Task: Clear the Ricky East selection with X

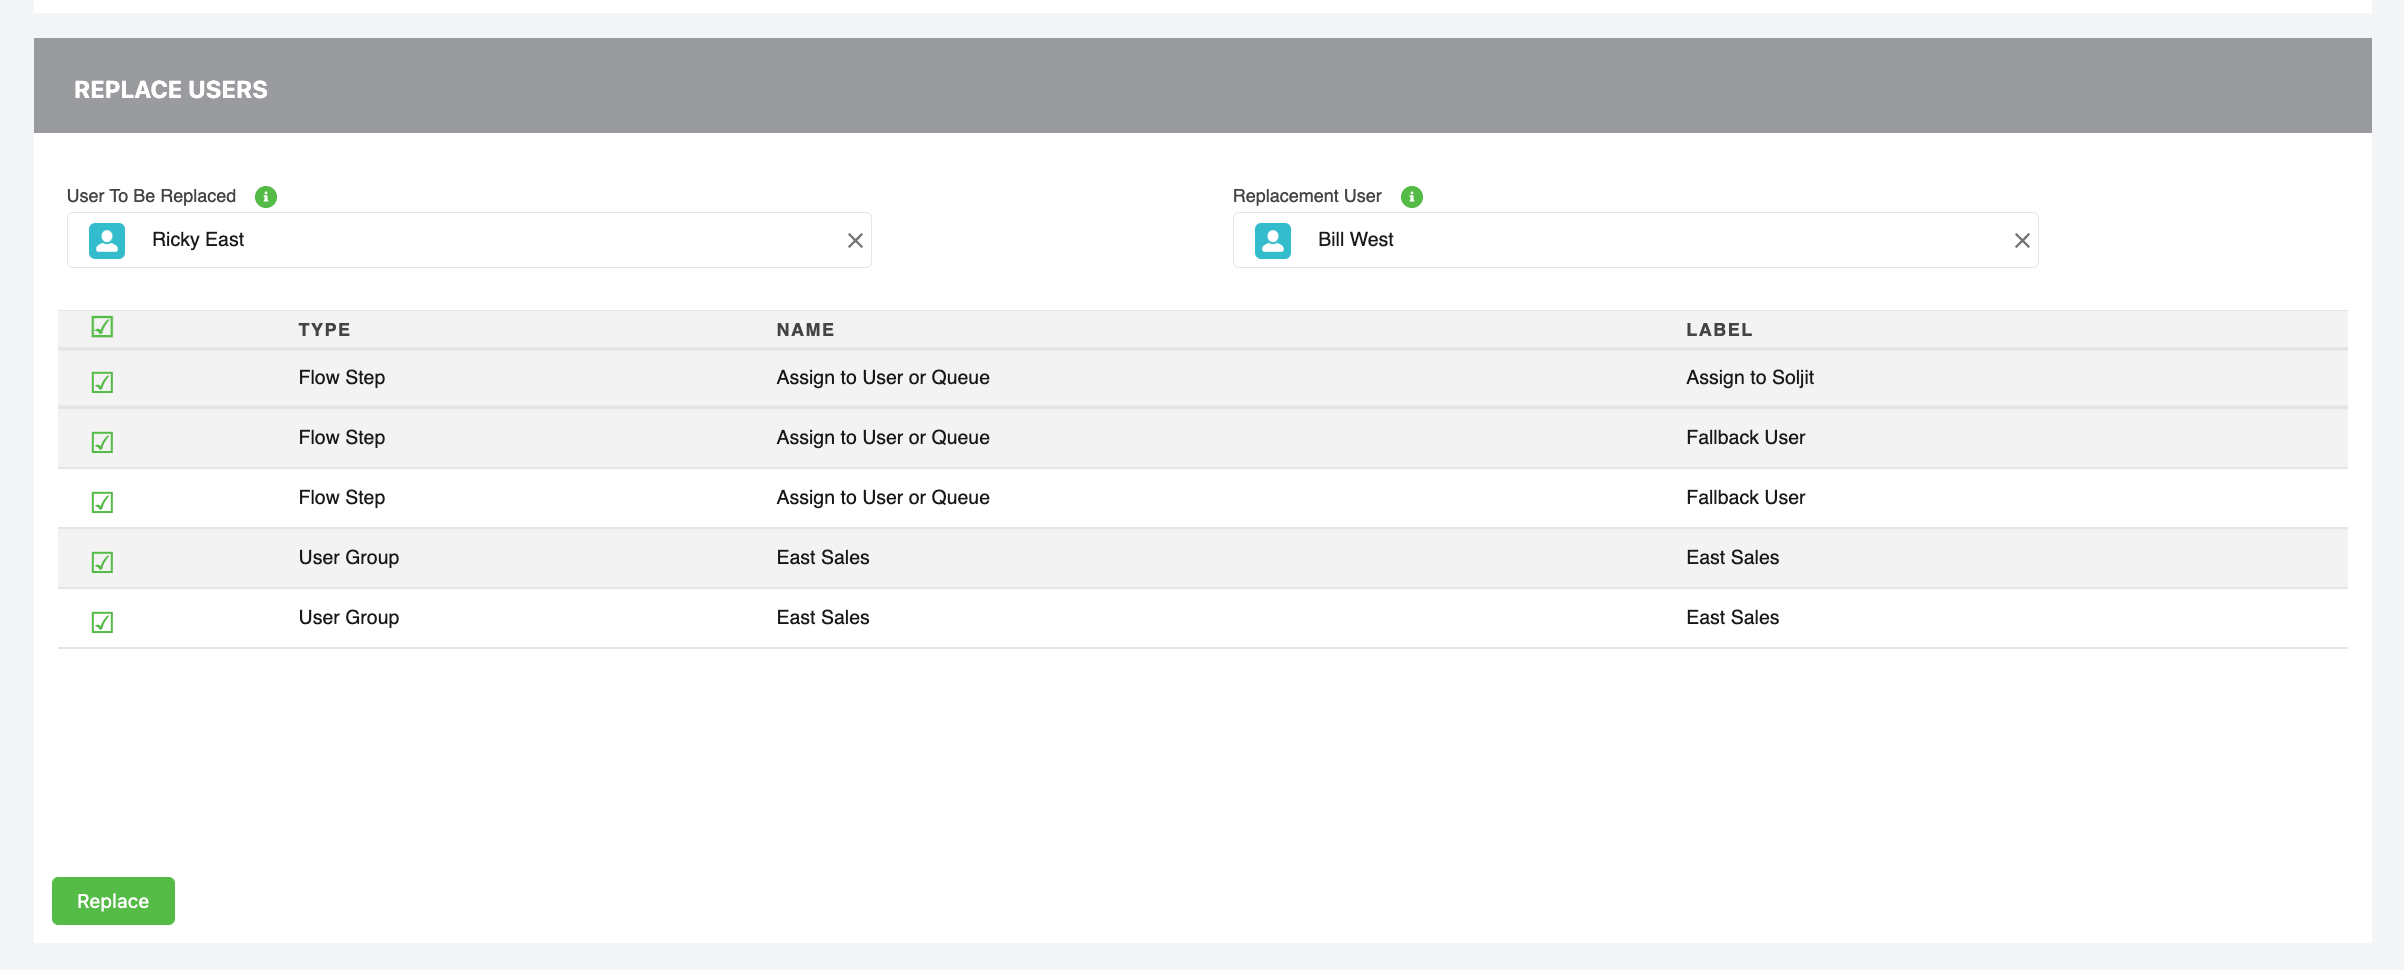Action: pos(855,241)
